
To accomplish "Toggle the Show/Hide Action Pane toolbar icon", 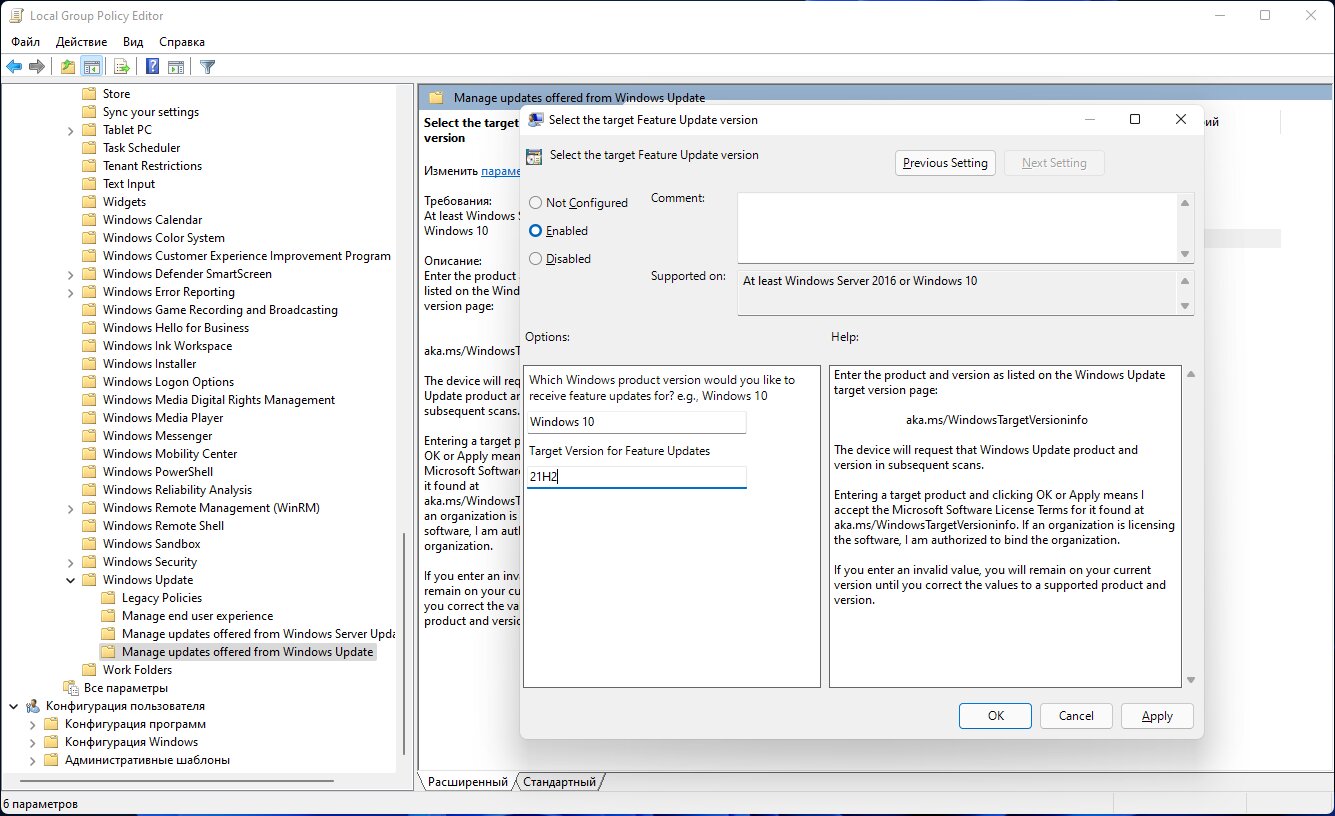I will 176,67.
